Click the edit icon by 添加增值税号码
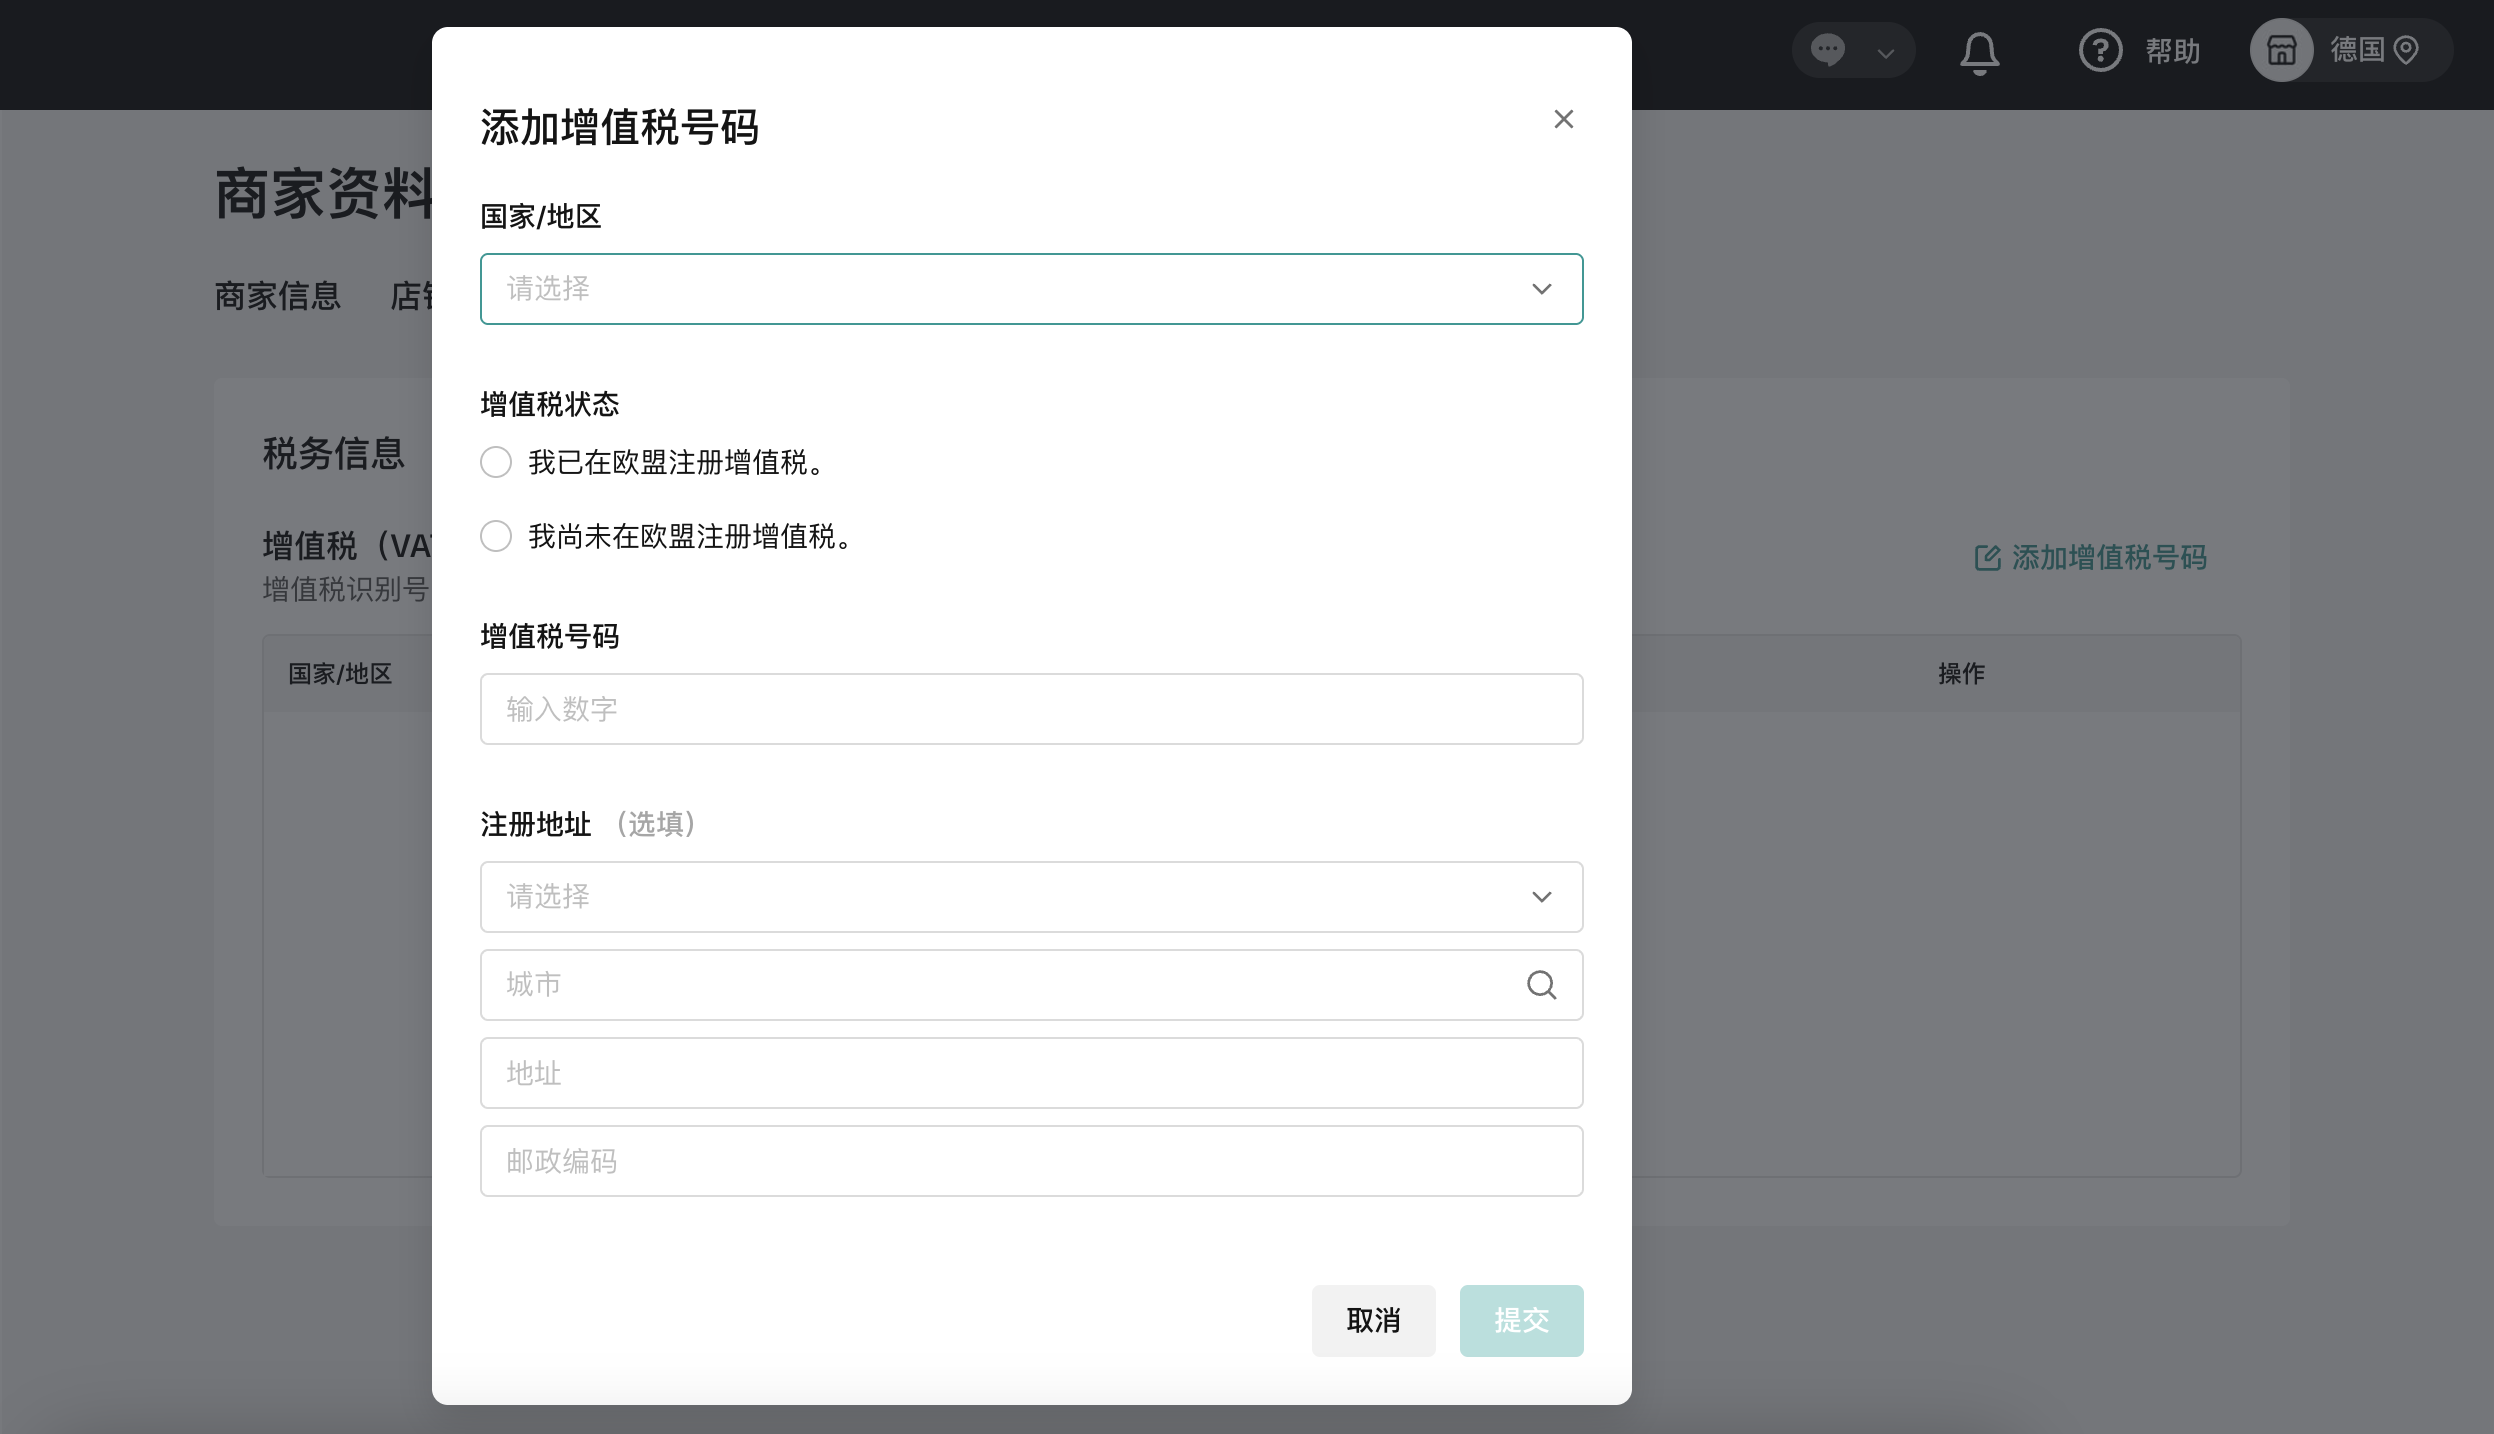The image size is (2494, 1434). tap(1987, 558)
